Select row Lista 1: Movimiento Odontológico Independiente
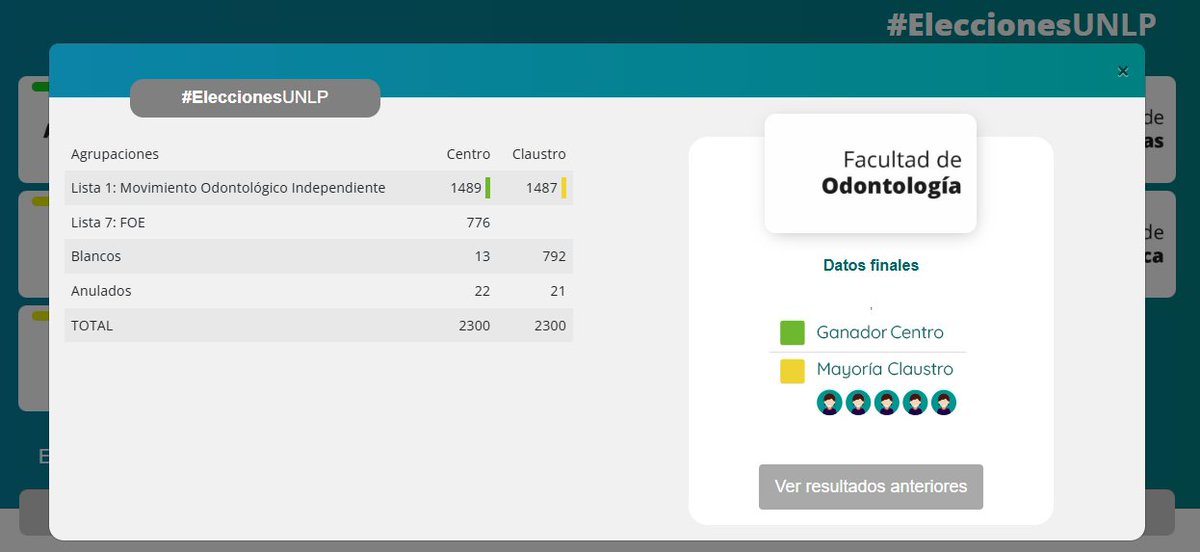This screenshot has width=1200, height=552. coord(319,188)
